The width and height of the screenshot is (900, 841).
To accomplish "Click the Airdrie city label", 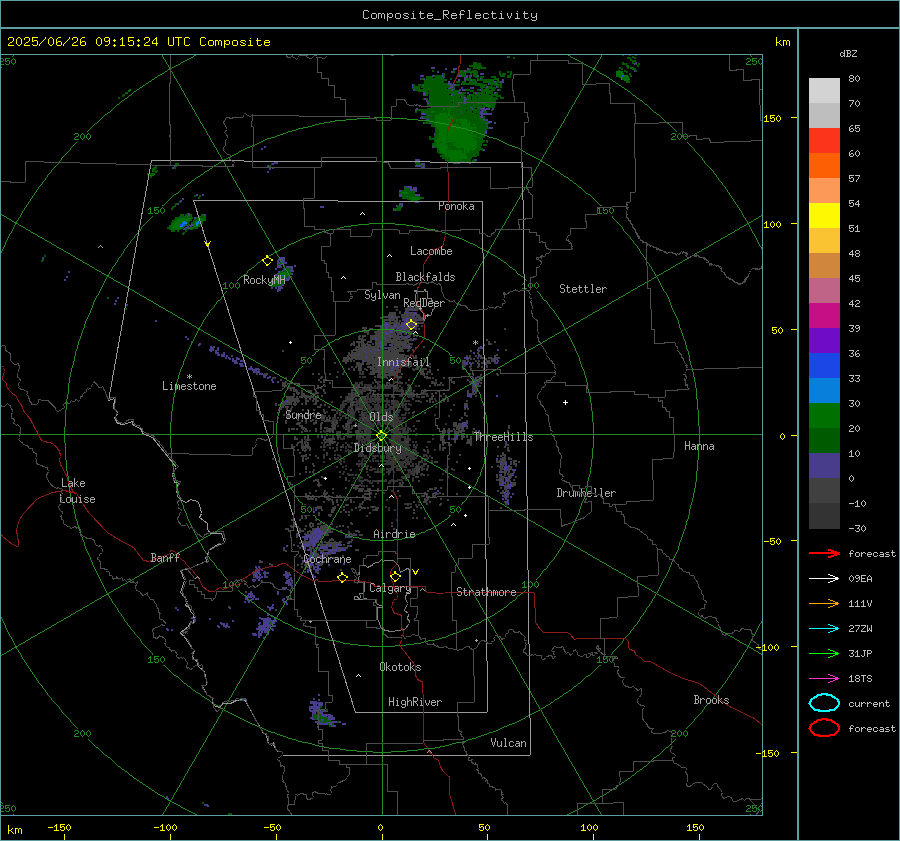I will [394, 534].
